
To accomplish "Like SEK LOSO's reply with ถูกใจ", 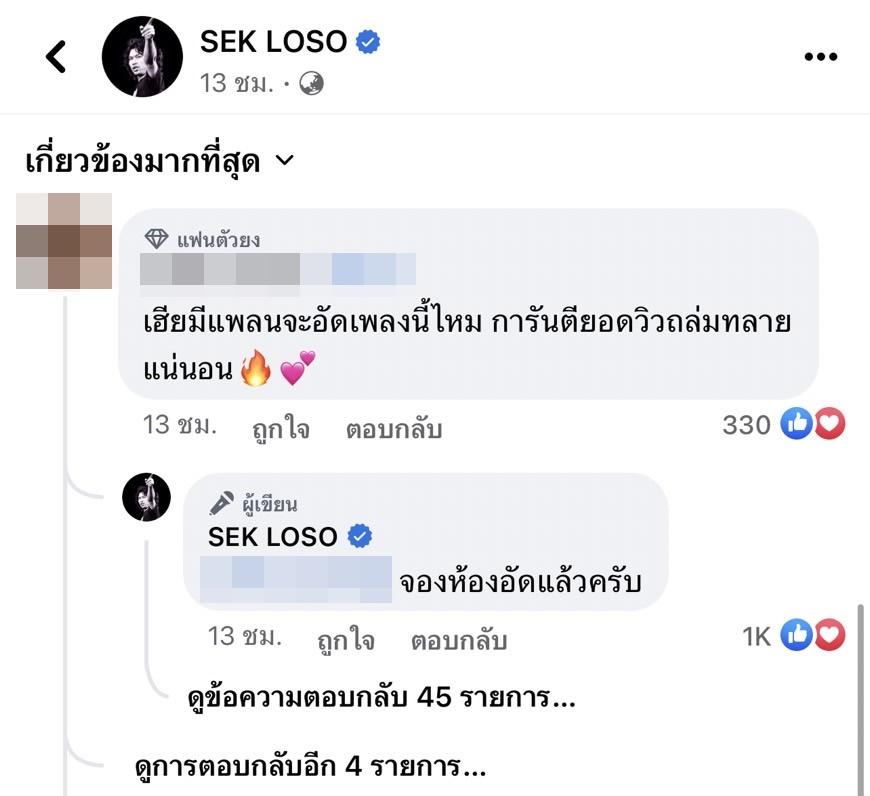I will point(346,640).
